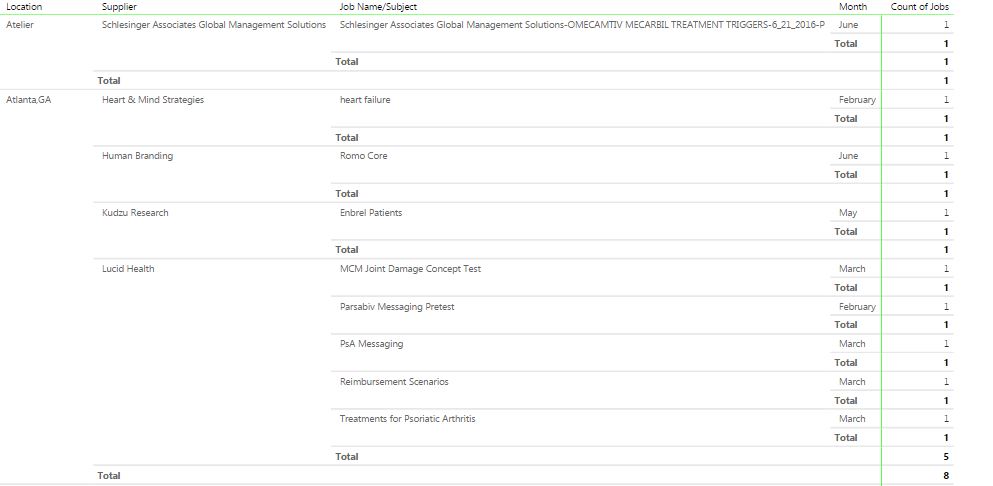Click the Atelier location Total label

109,80
